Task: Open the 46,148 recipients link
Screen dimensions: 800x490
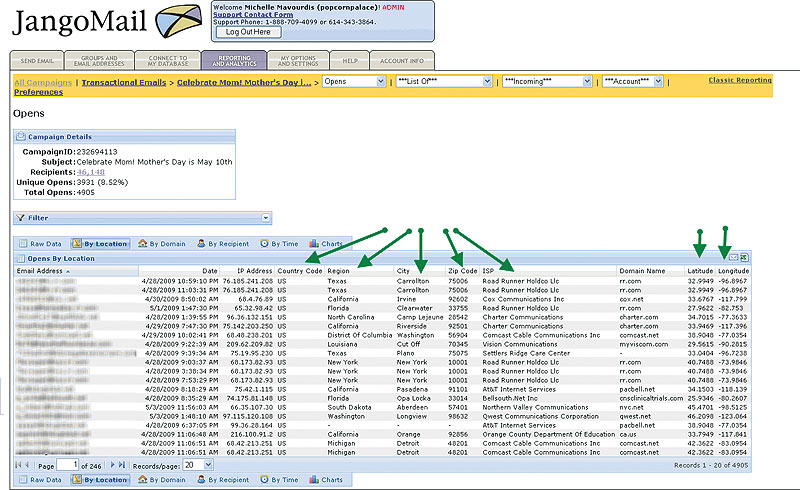Action: tap(90, 173)
